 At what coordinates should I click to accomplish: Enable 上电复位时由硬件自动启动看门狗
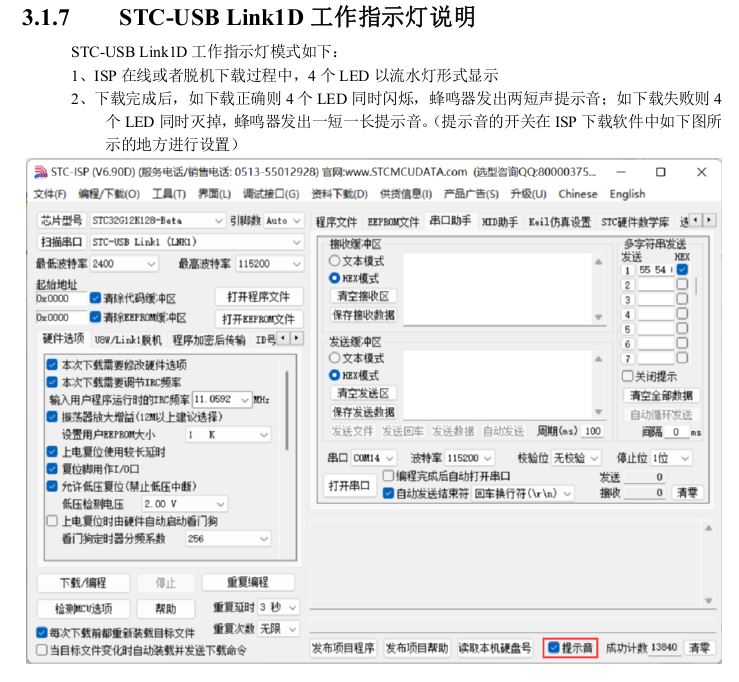(52, 521)
